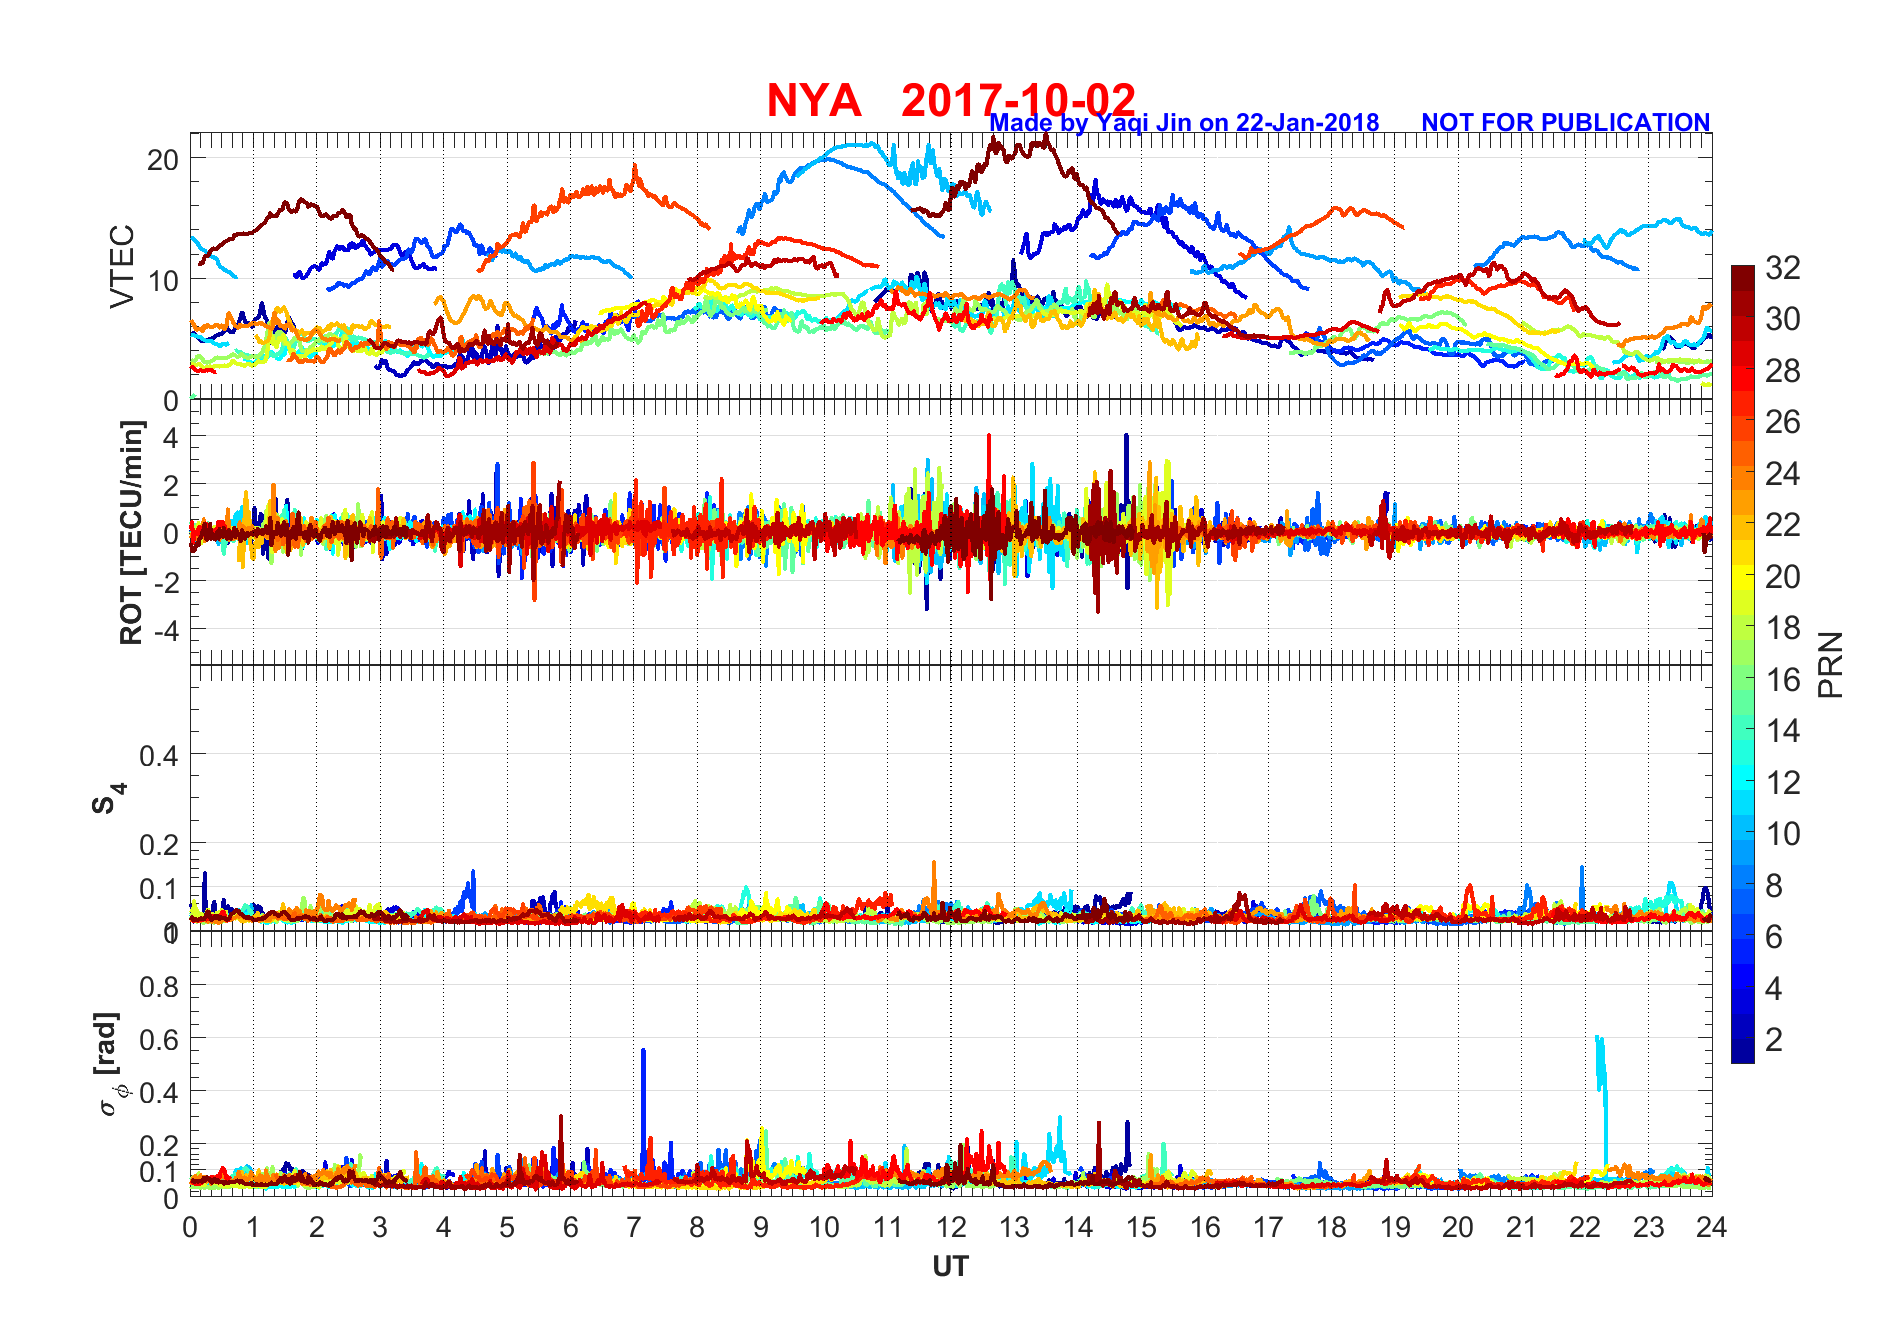The image size is (1902, 1330).
Task: Click sigma-phi axis tick label 0.6
Action: click(x=159, y=1040)
